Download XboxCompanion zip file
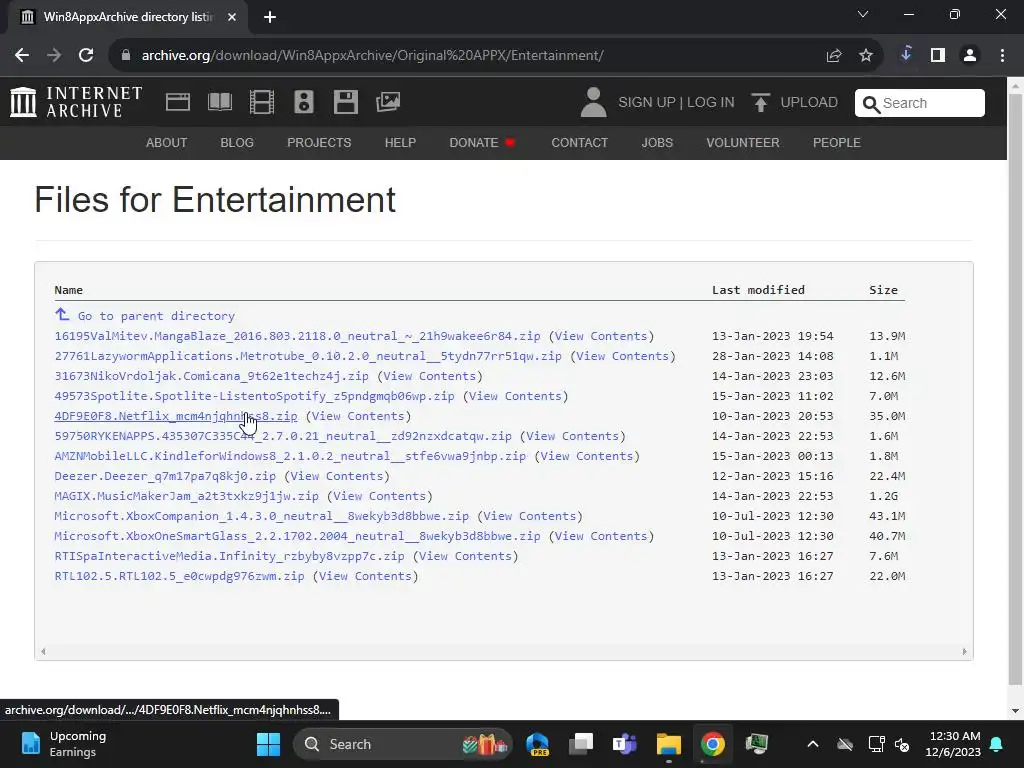Screen dimensions: 1024x768 [261, 516]
